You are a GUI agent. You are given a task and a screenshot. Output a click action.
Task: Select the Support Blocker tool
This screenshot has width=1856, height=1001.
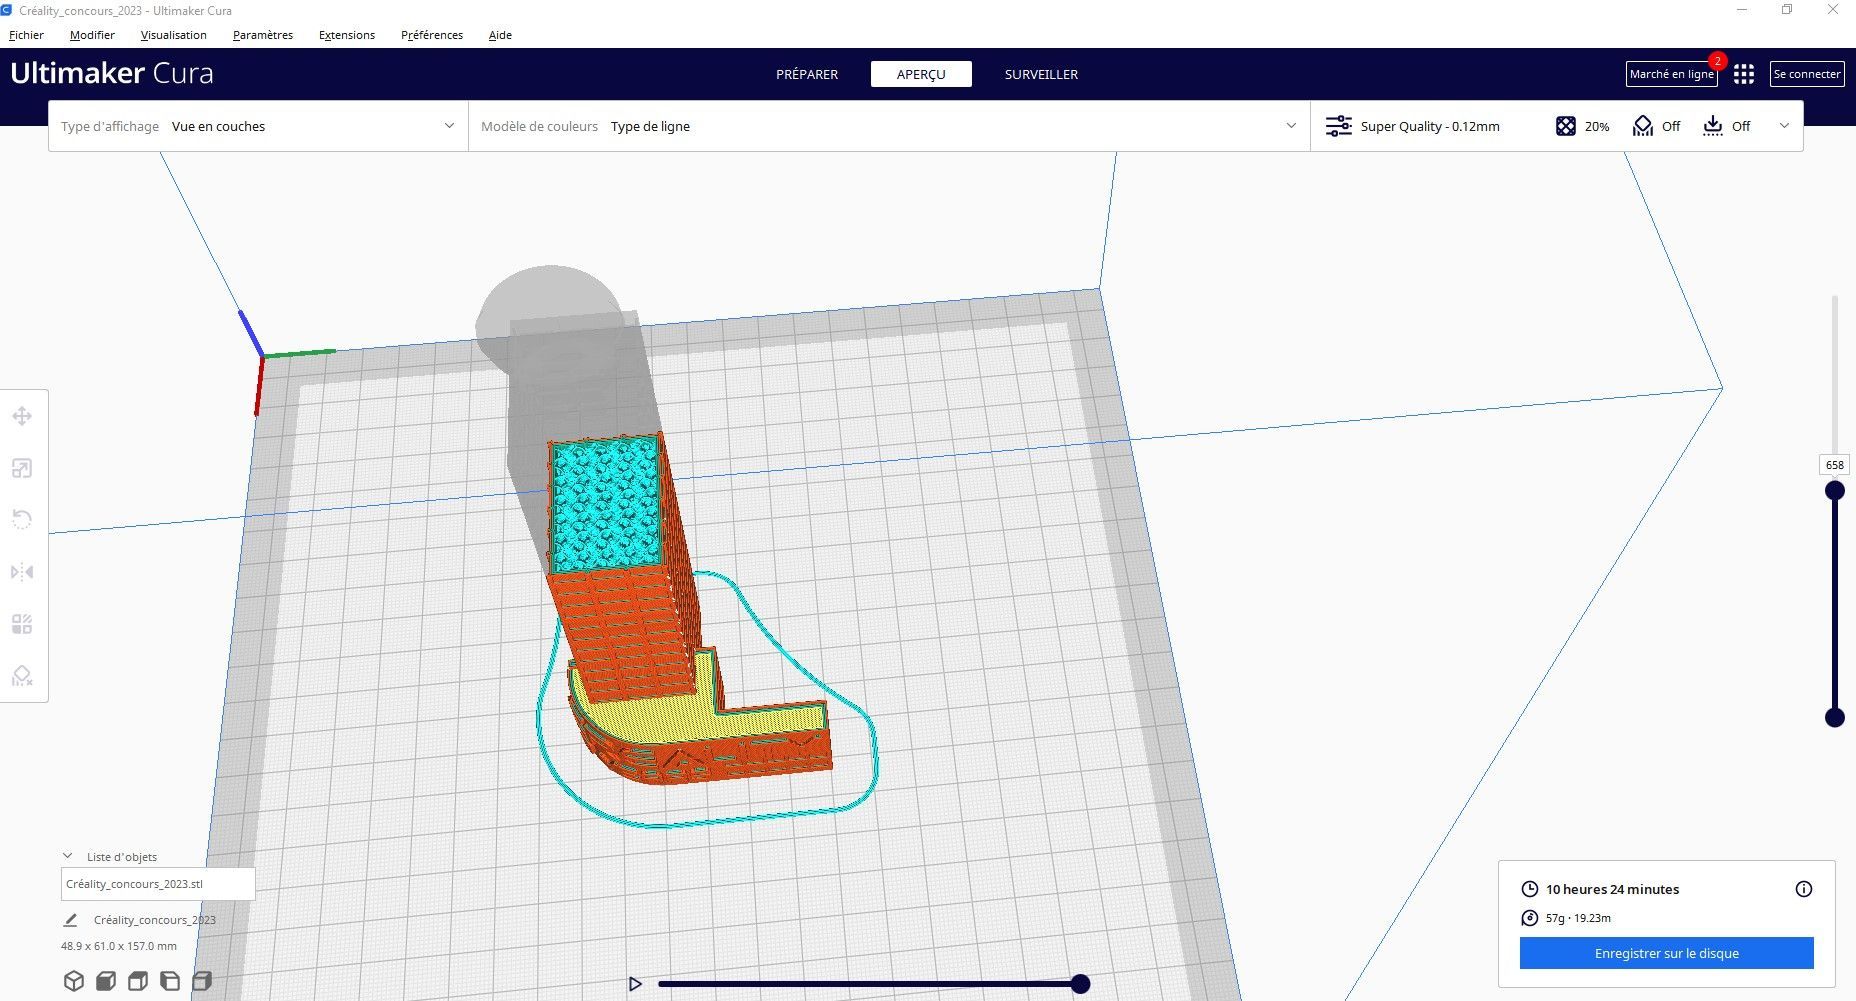coord(22,676)
